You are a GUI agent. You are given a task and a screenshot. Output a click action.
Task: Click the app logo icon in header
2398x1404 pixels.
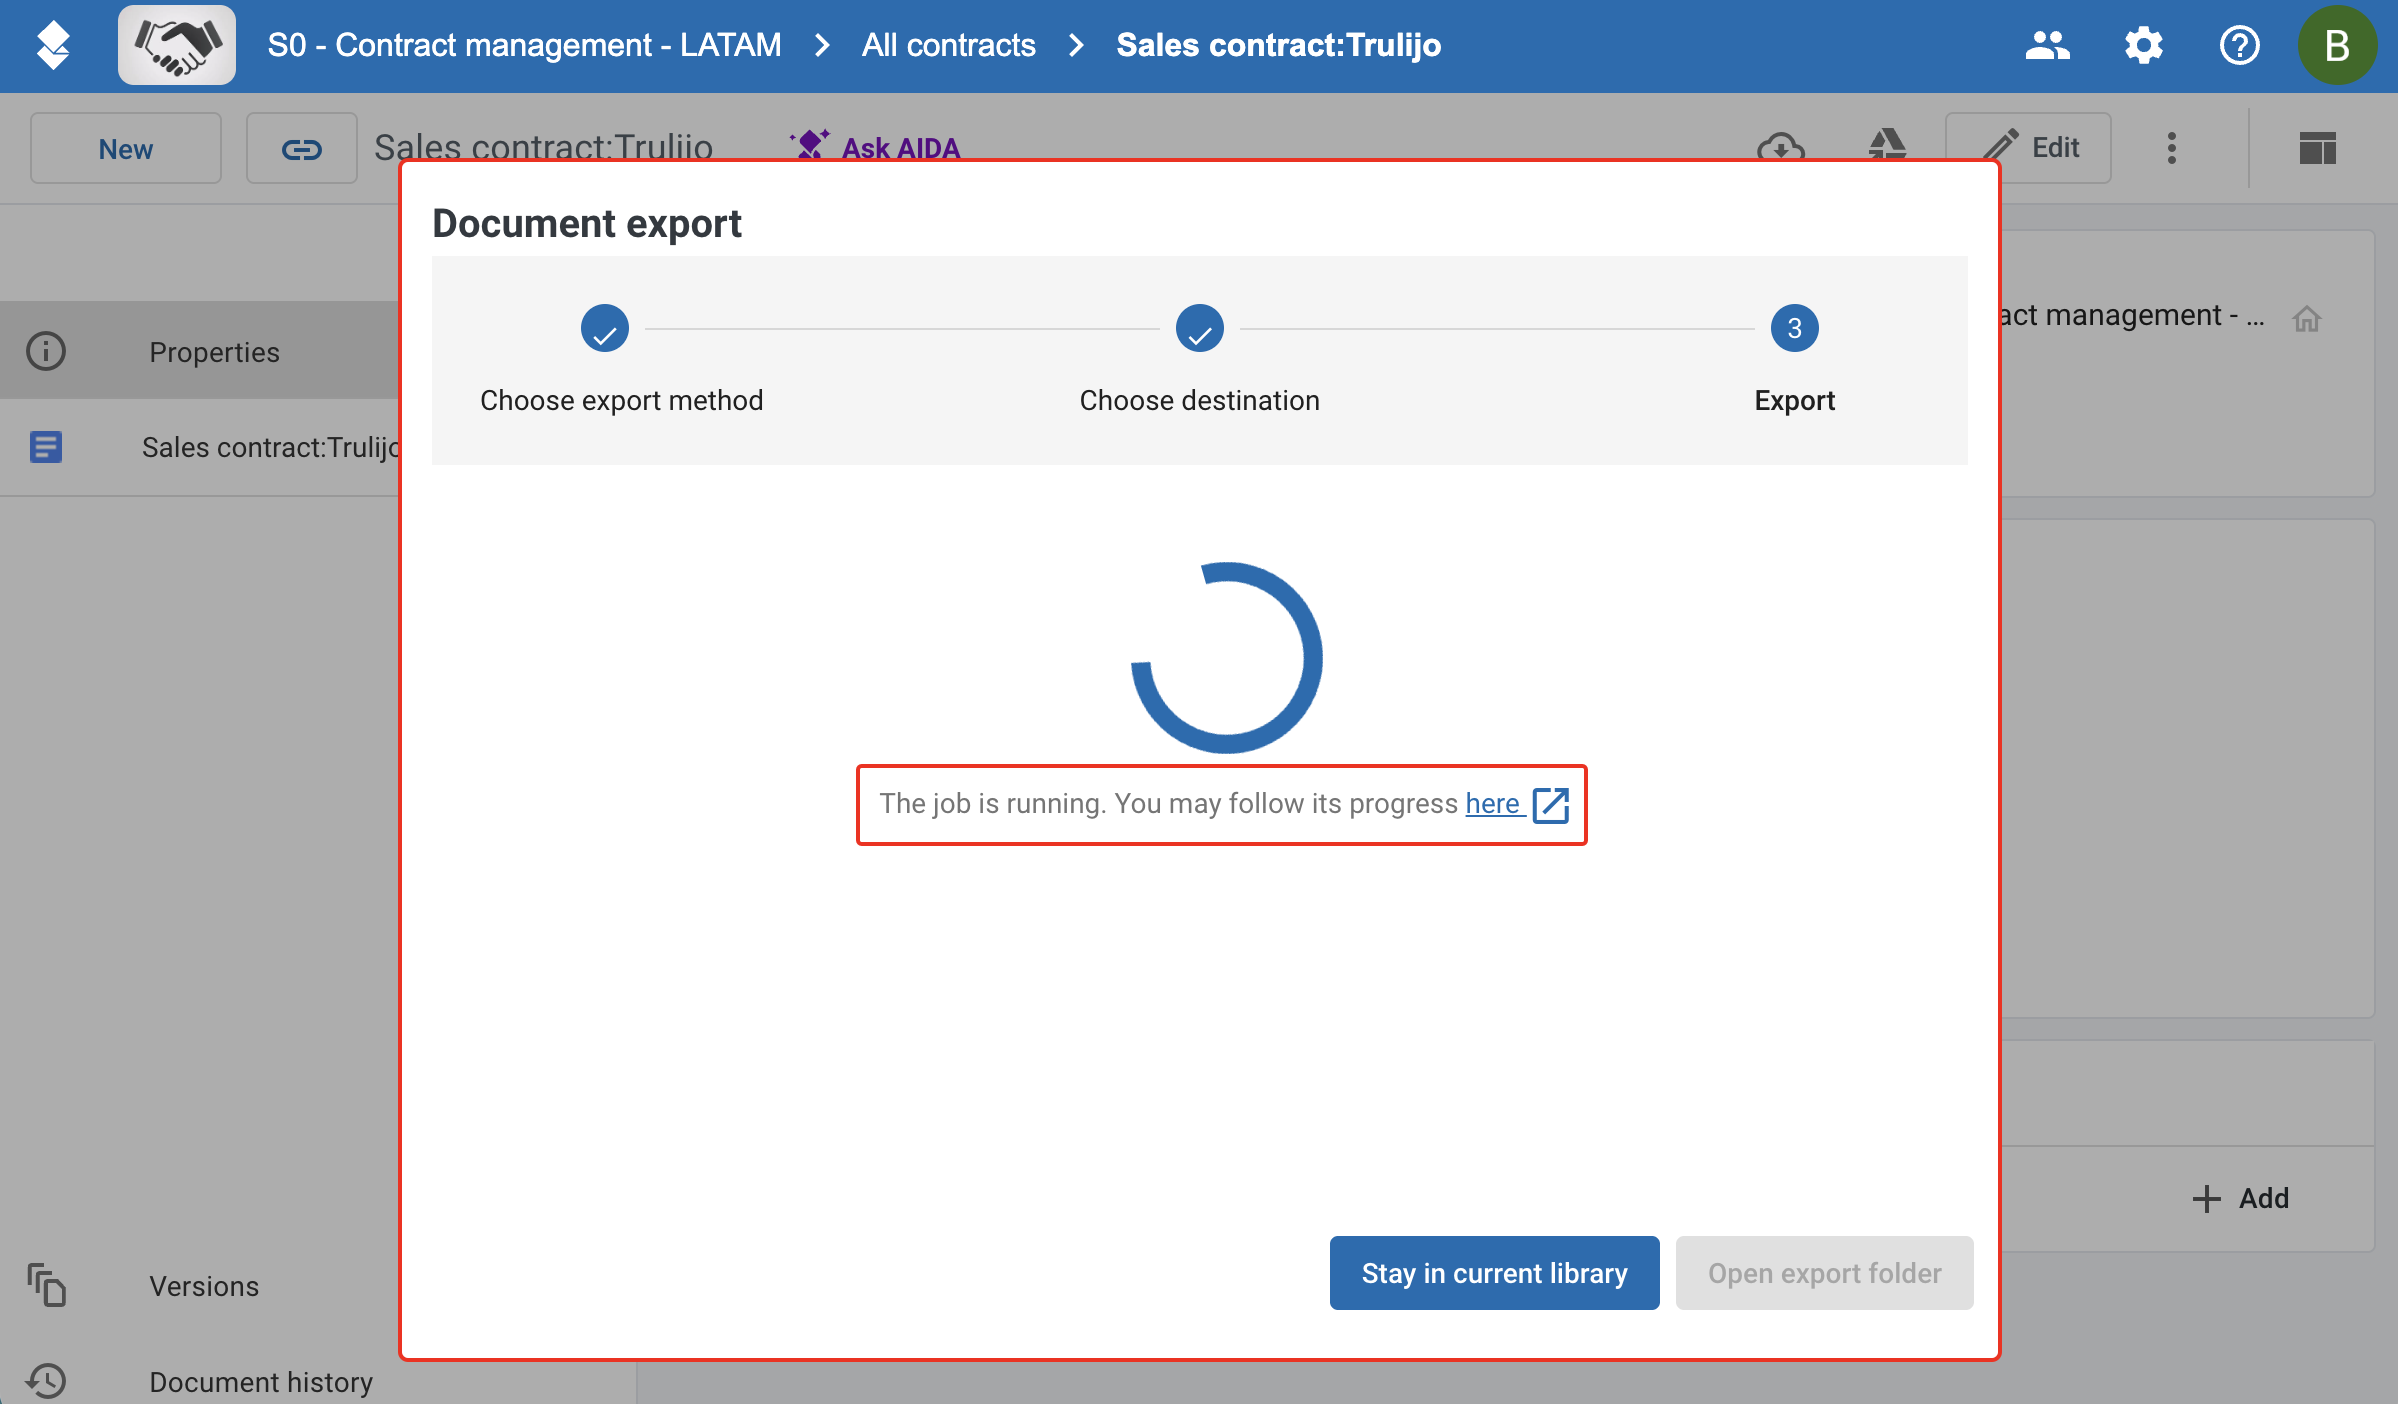(x=53, y=45)
